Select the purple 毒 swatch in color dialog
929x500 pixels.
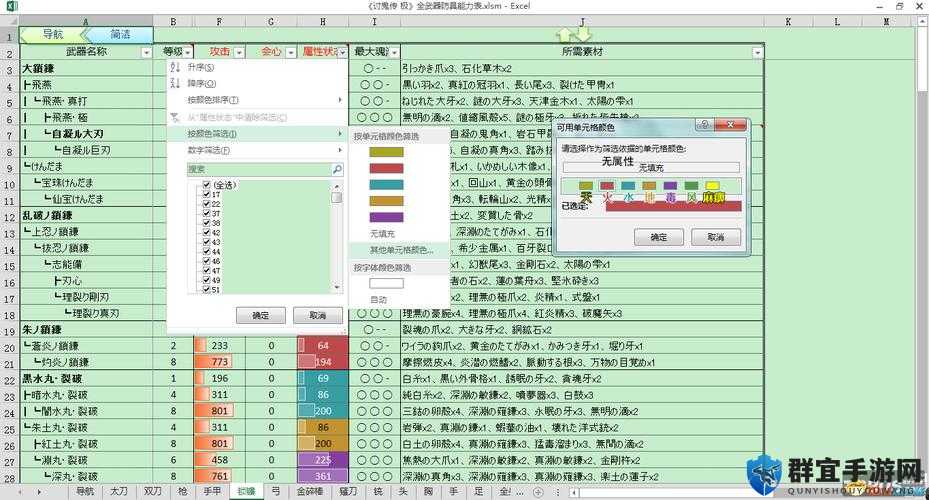point(670,186)
